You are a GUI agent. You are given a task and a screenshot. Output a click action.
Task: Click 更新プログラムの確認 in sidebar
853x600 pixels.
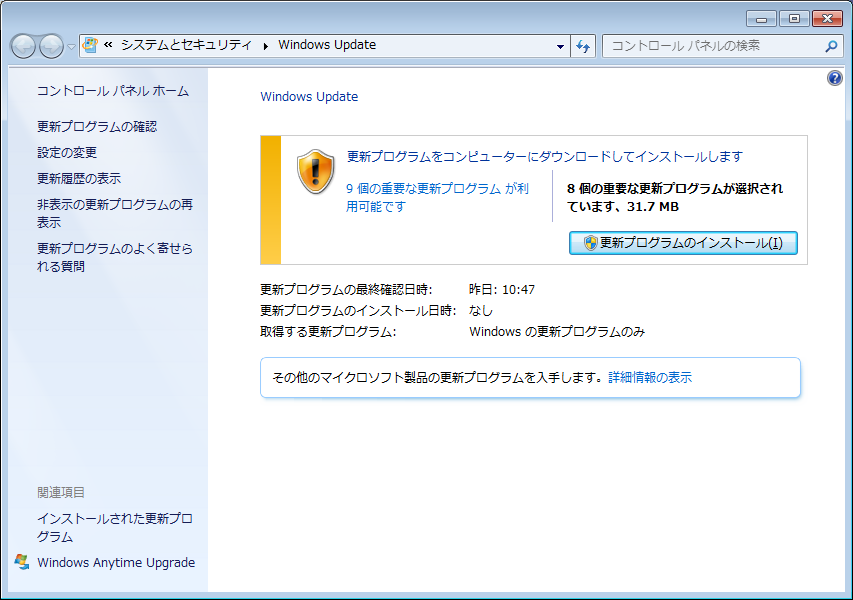coord(97,126)
